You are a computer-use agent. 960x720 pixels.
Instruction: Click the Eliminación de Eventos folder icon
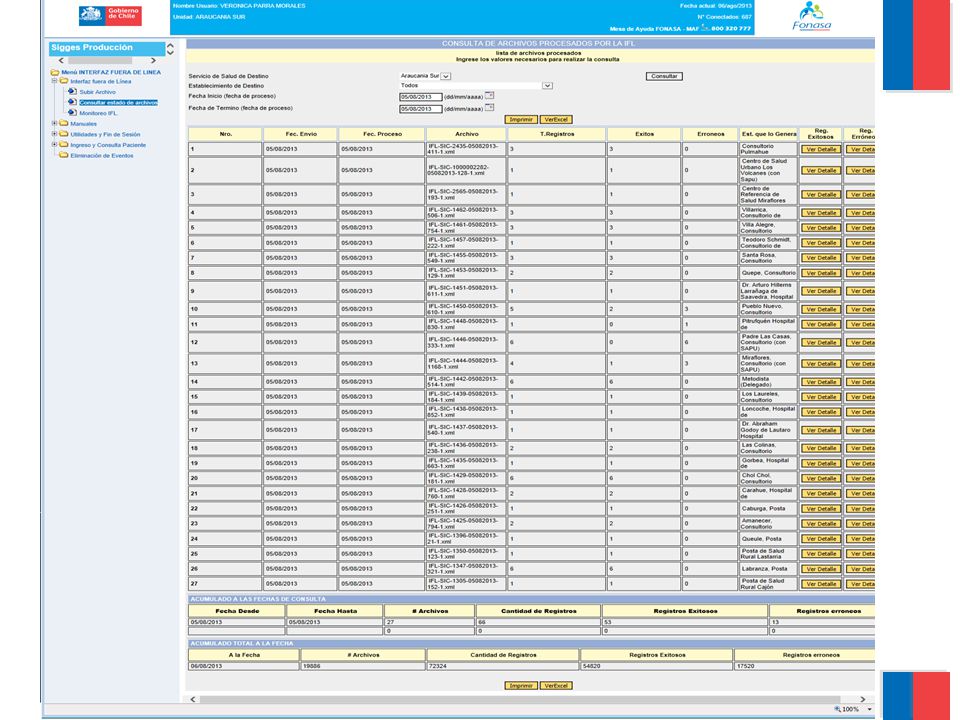point(64,156)
